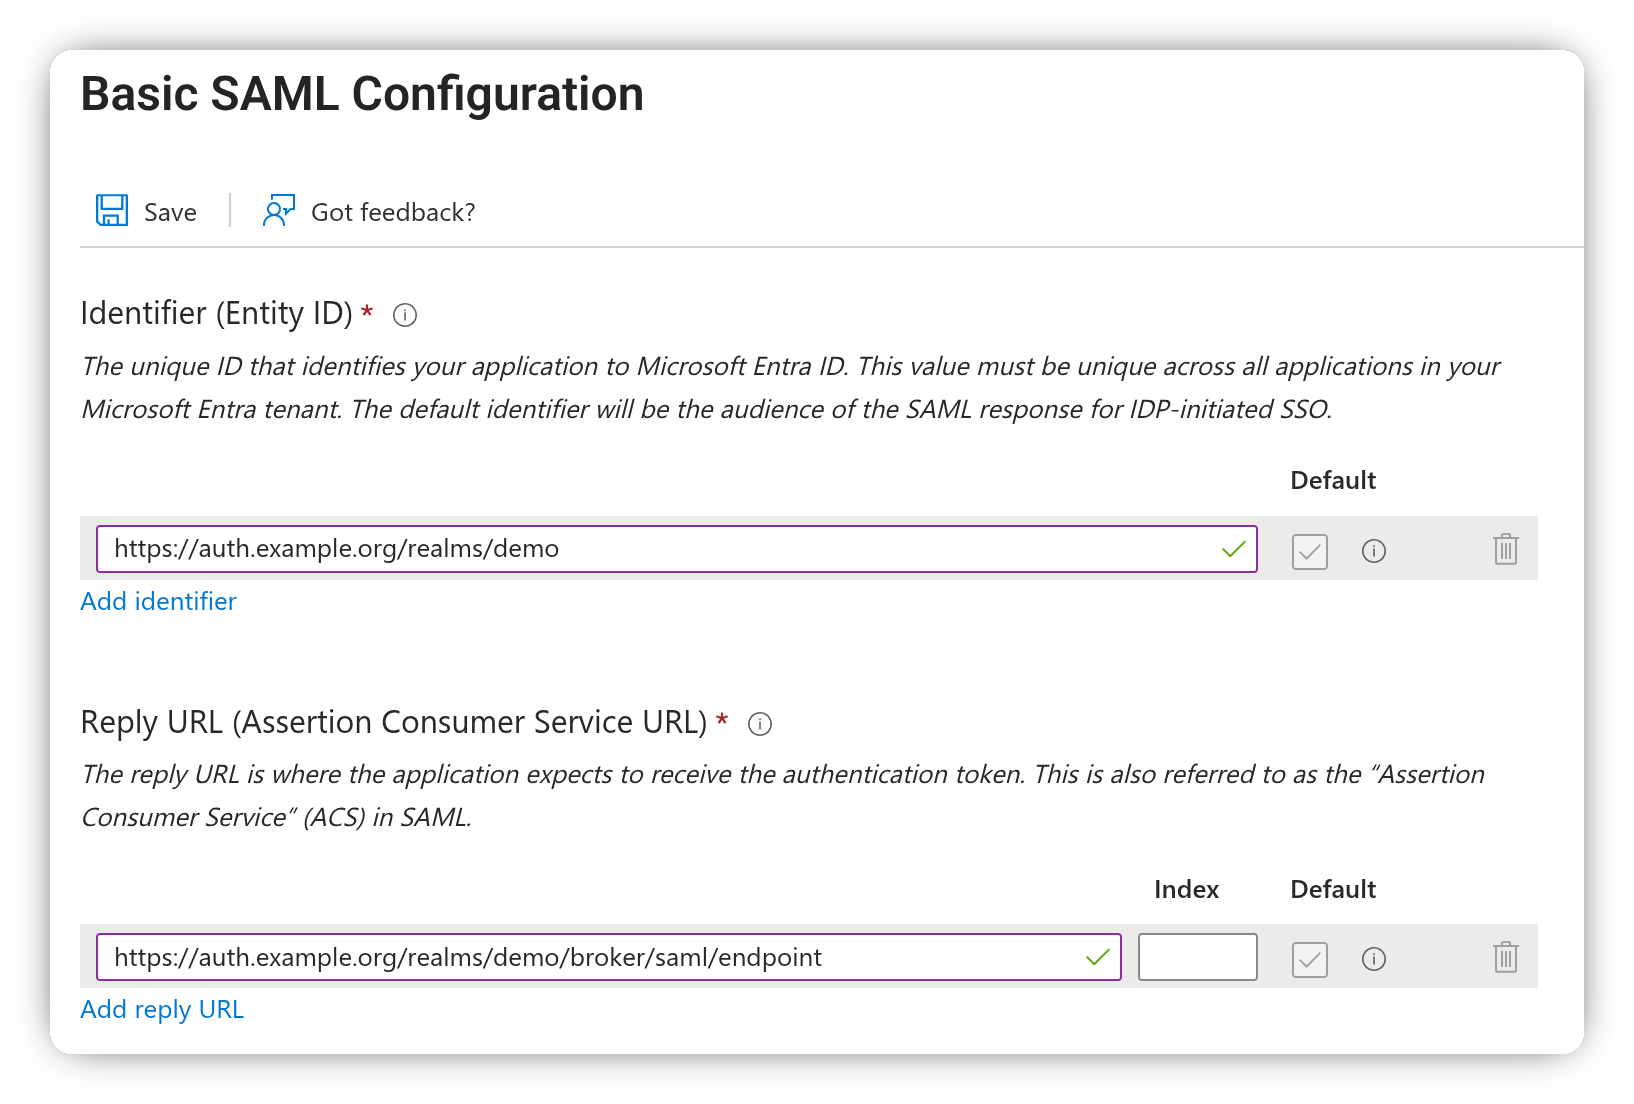Open the Got feedback? link text

tap(393, 212)
